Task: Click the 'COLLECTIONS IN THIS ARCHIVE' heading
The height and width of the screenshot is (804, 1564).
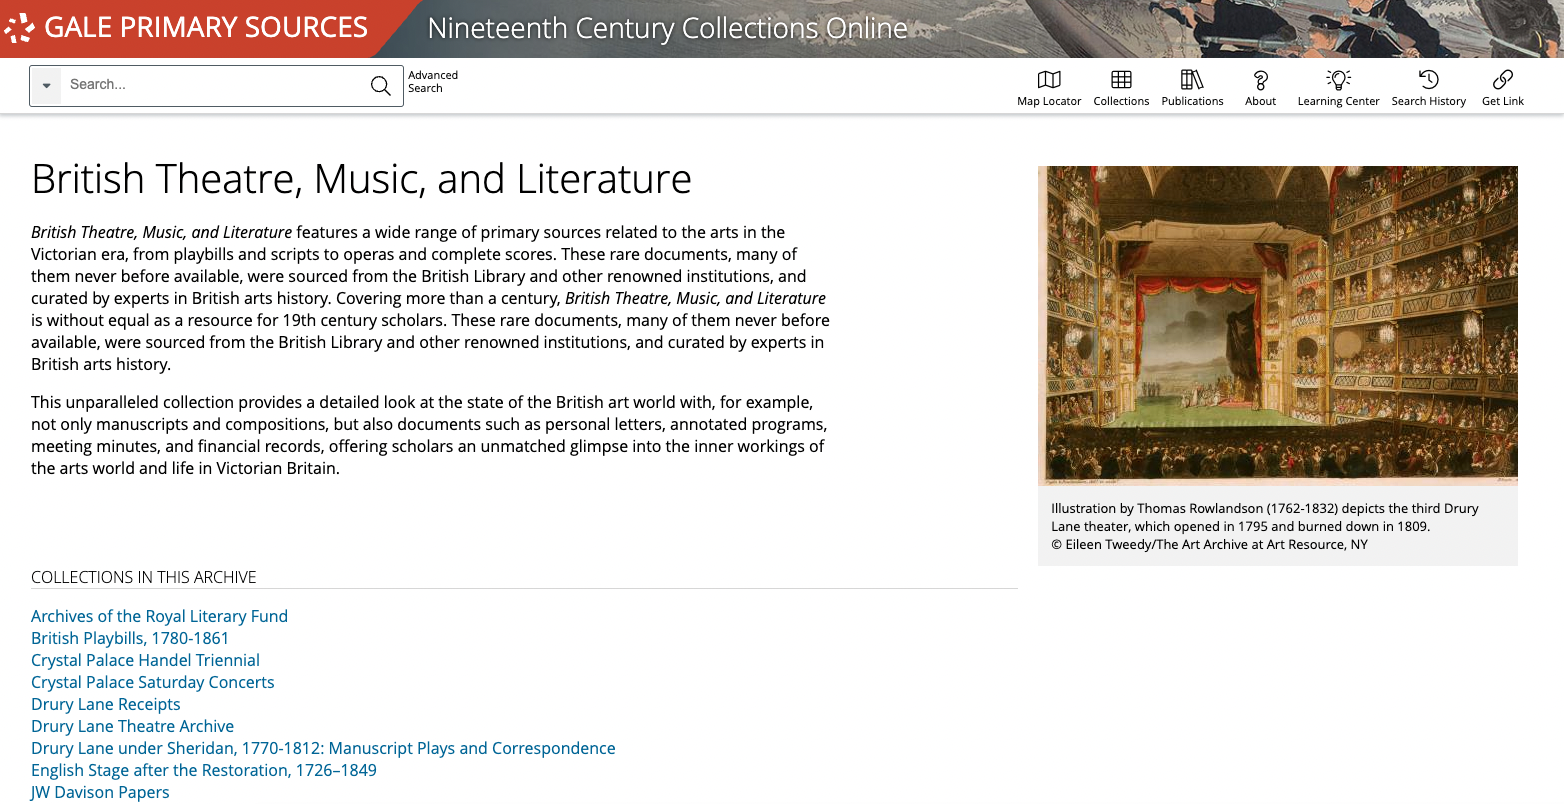Action: point(144,577)
